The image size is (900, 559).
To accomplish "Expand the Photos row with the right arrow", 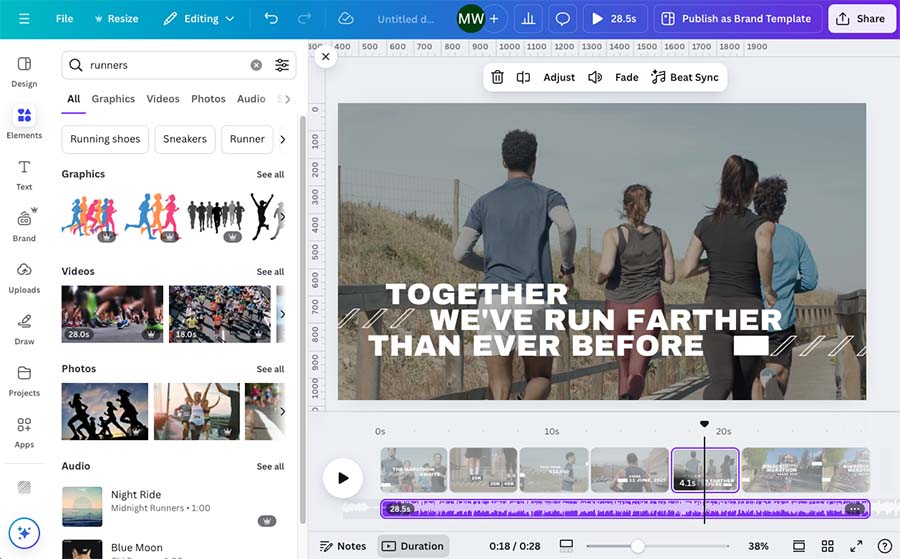I will [x=282, y=412].
